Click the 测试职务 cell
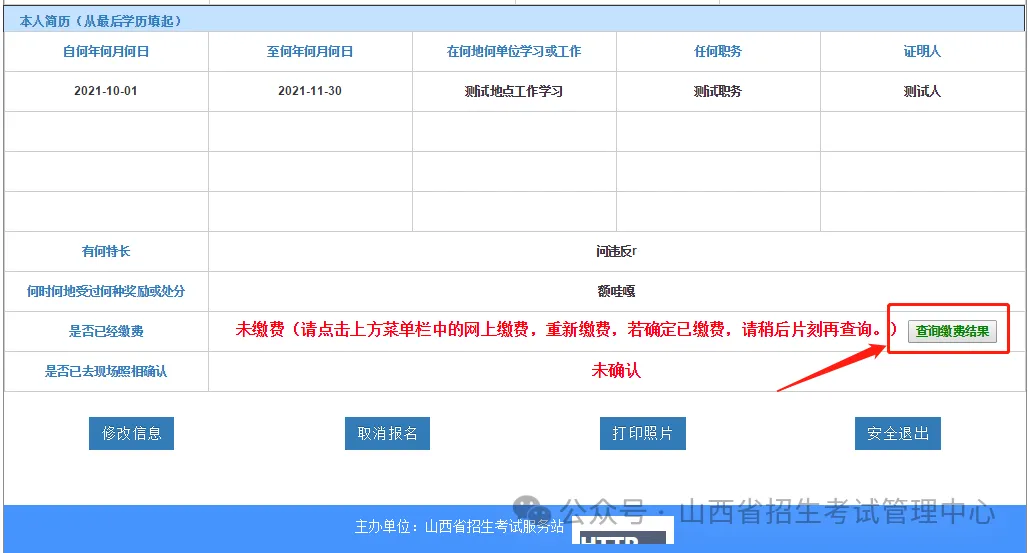Screen dimensions: 1028x553 point(718,91)
